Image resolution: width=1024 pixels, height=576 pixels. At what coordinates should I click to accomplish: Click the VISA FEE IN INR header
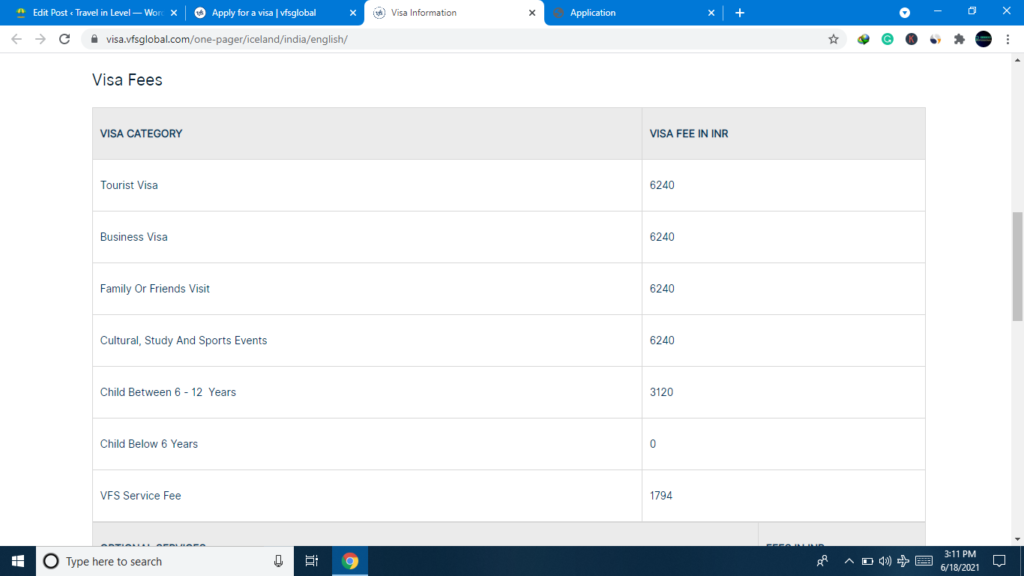688,133
